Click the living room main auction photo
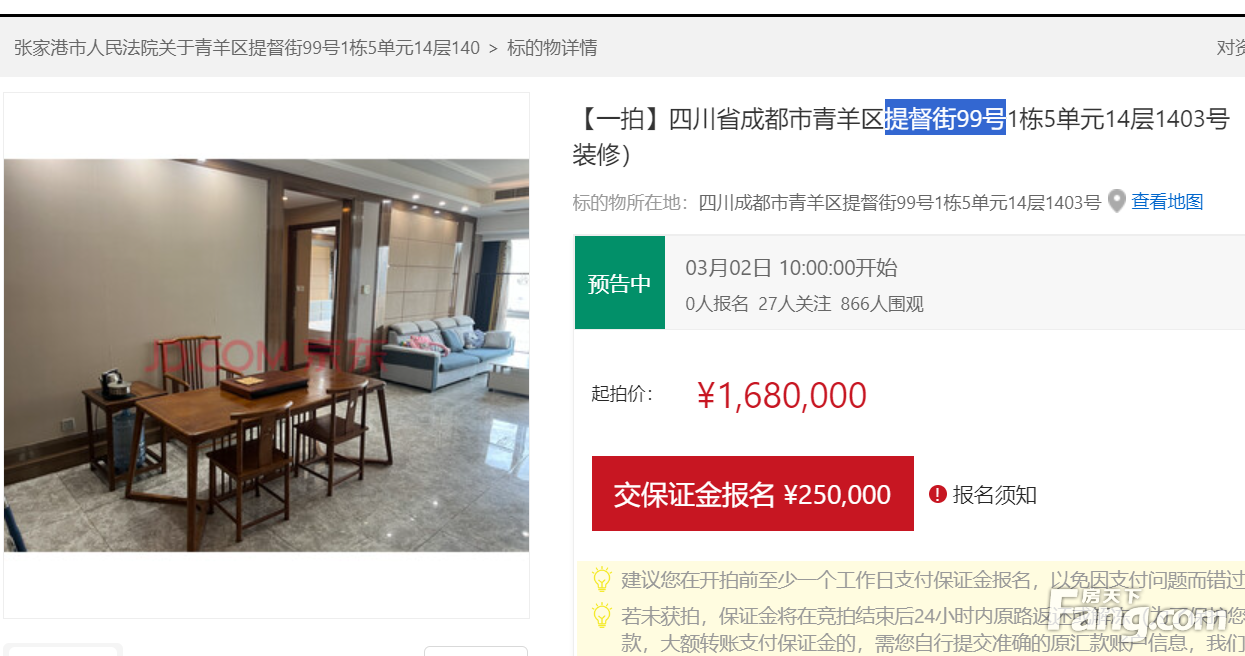The image size is (1245, 656). point(267,355)
